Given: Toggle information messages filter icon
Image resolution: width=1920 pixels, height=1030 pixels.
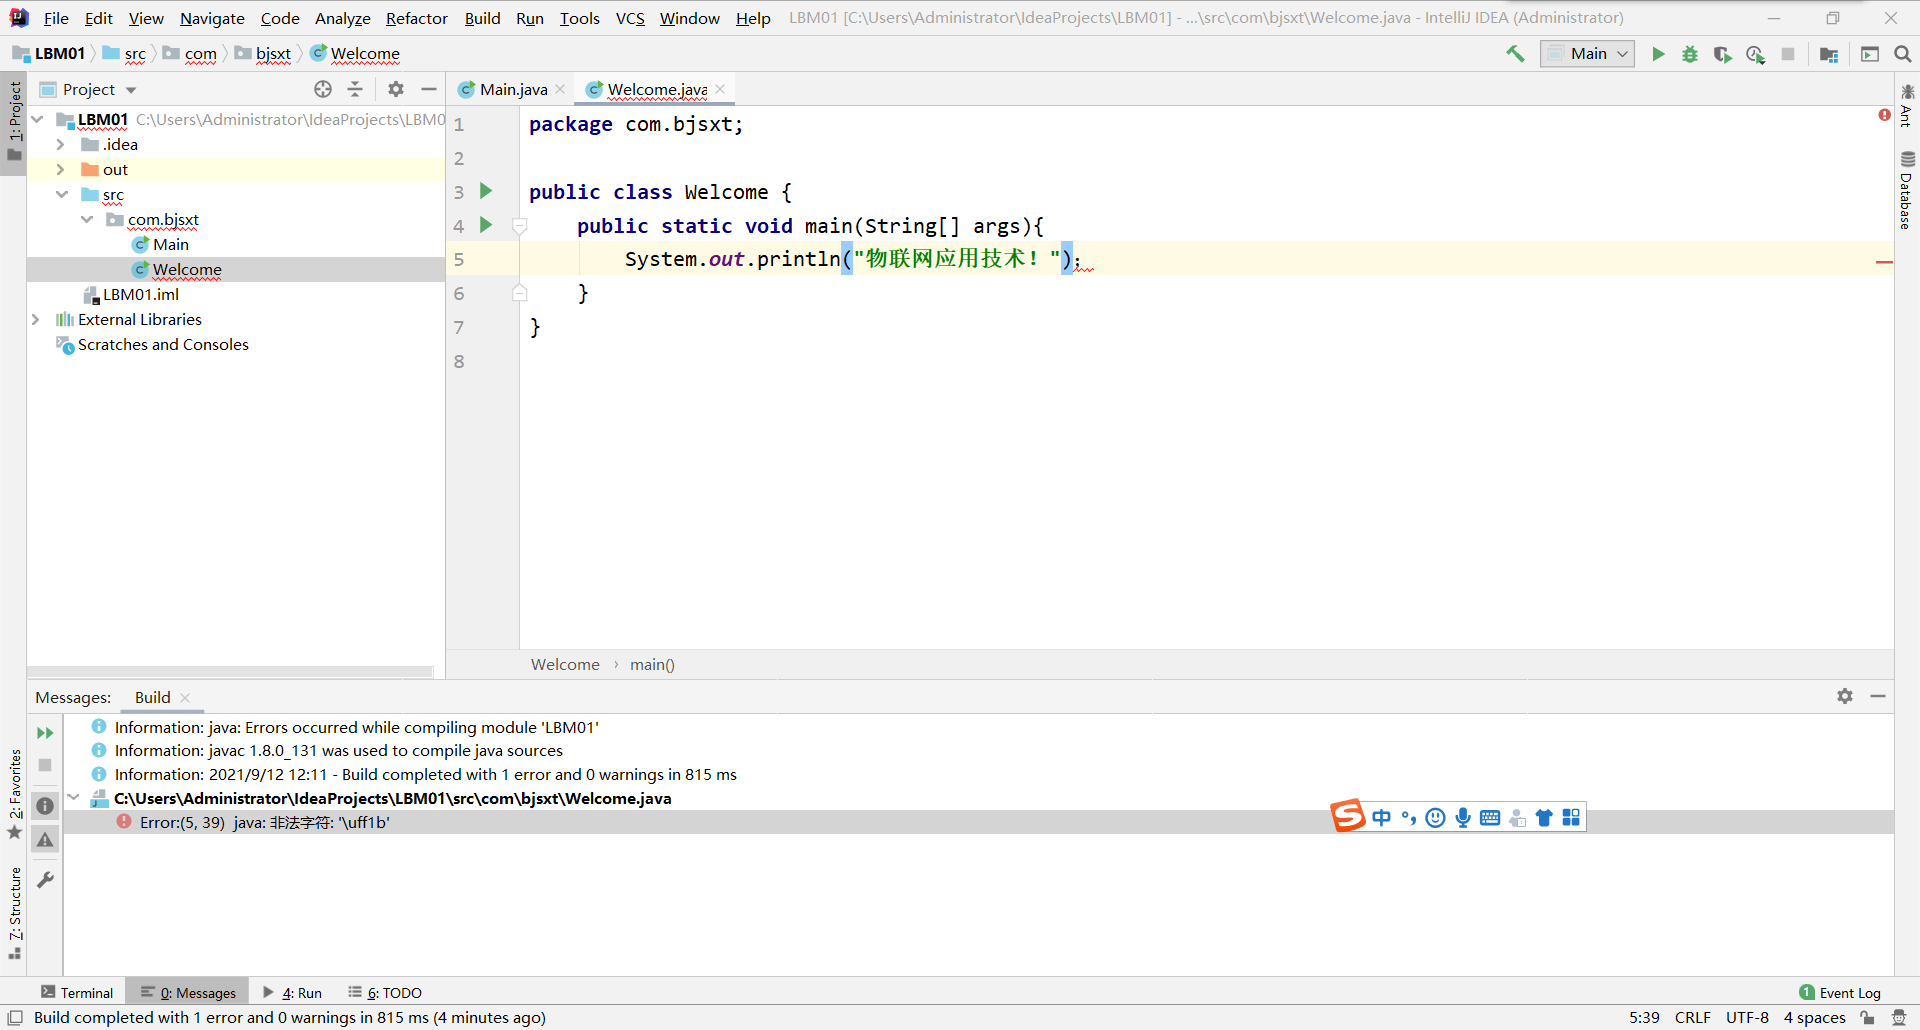Looking at the screenshot, I should pos(45,806).
